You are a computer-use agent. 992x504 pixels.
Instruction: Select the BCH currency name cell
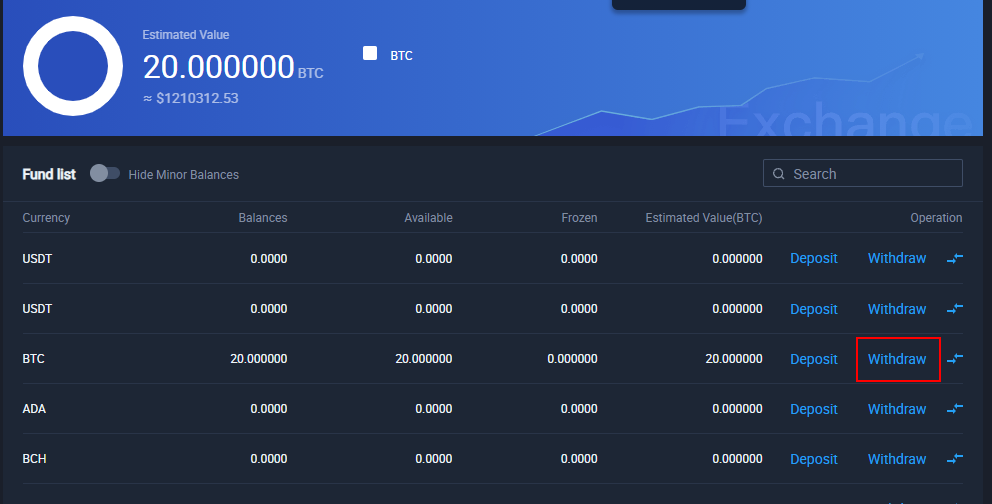tap(34, 458)
